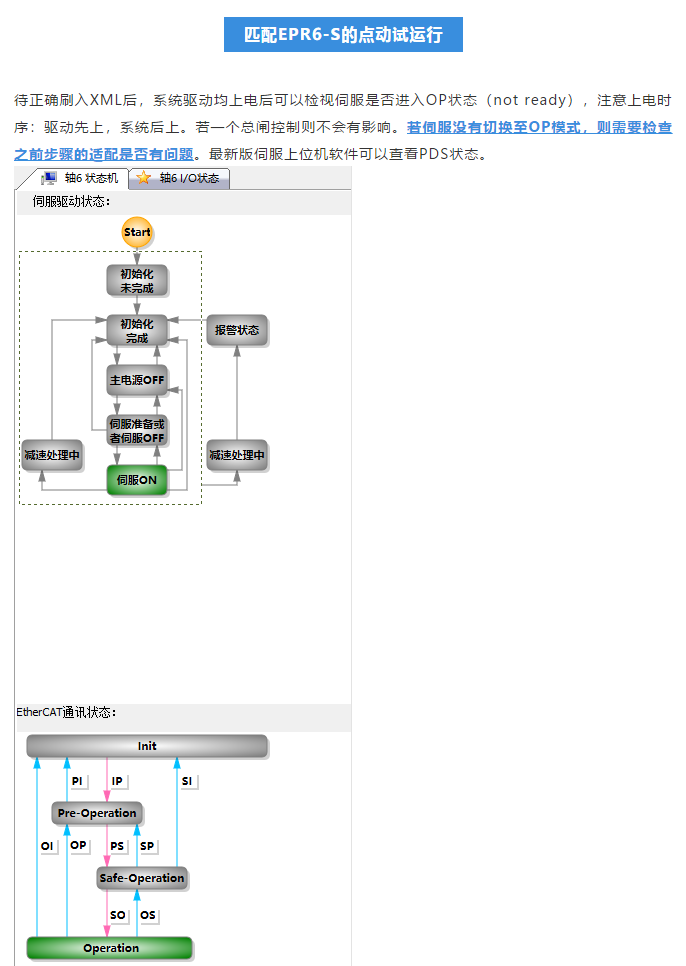The height and width of the screenshot is (966, 686).
Task: Click the Safe-Operation state box
Action: tap(142, 878)
